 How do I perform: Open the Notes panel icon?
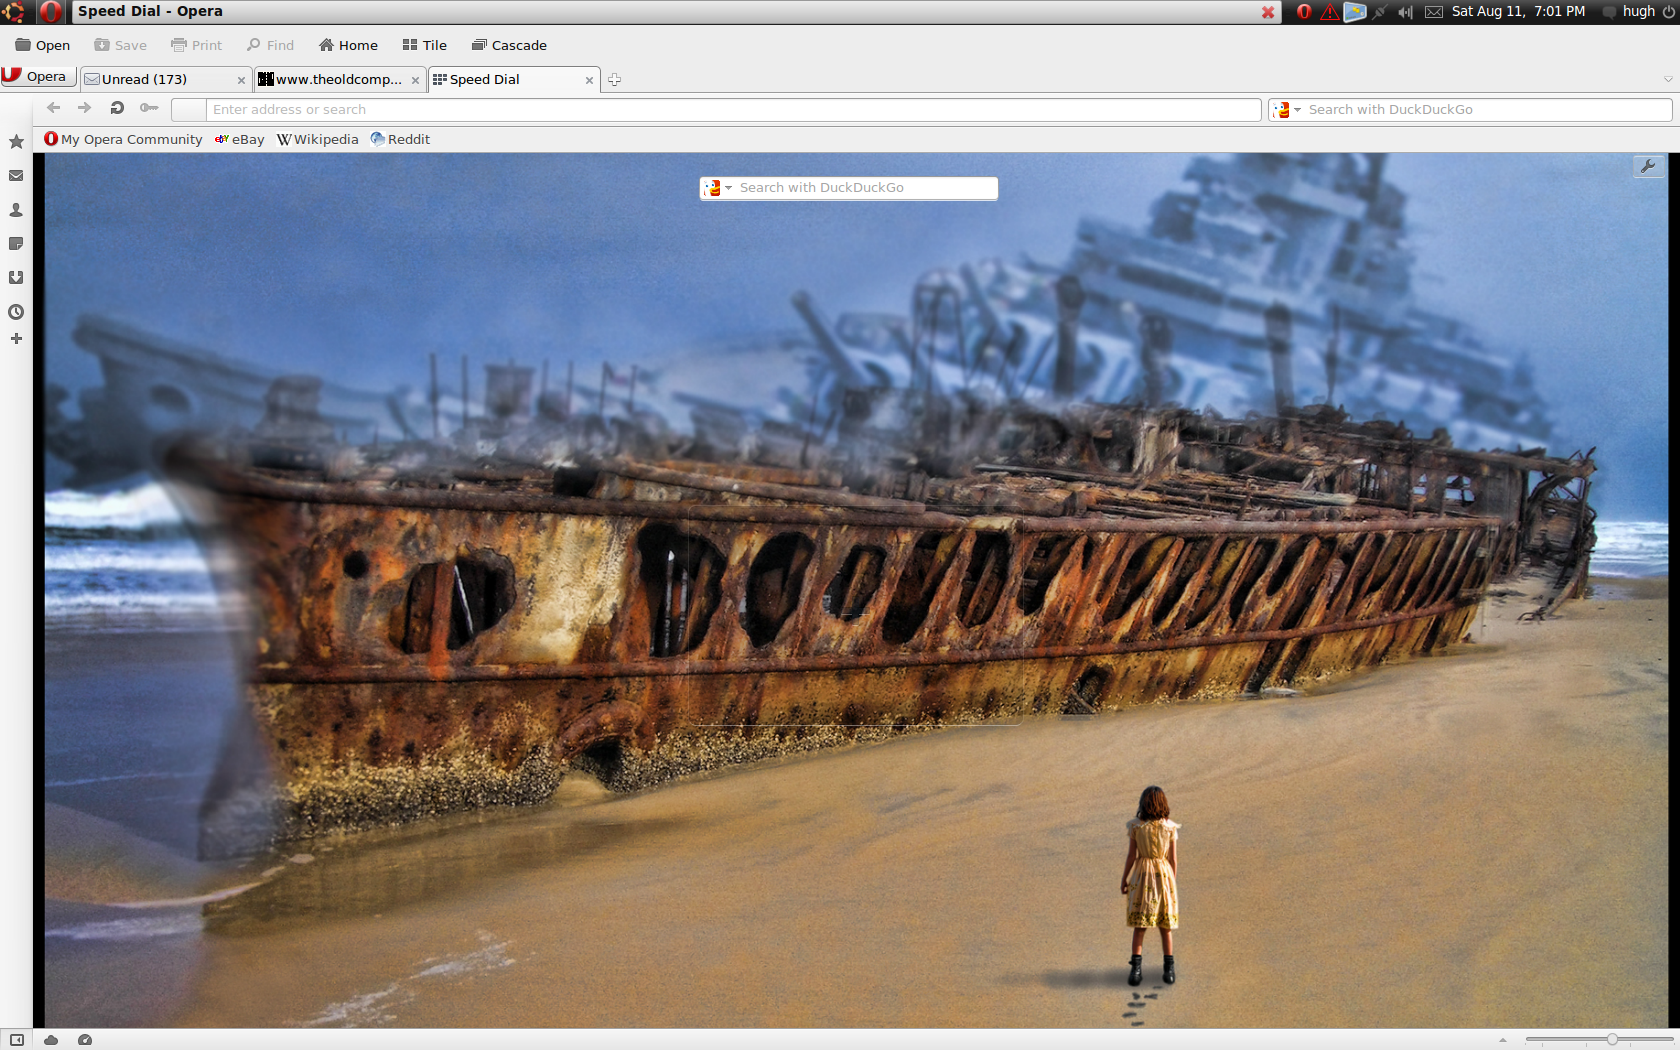point(16,244)
